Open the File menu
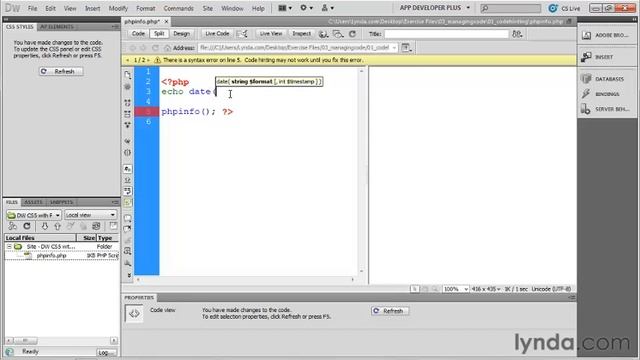This screenshot has width=640, height=360. [32, 8]
